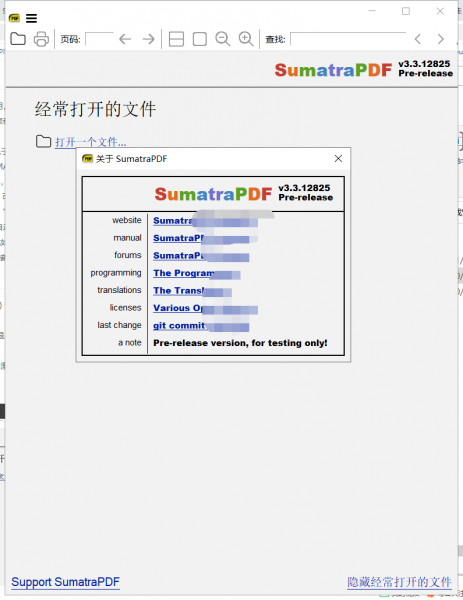Open the hamburger menu
The height and width of the screenshot is (600, 463).
point(31,18)
